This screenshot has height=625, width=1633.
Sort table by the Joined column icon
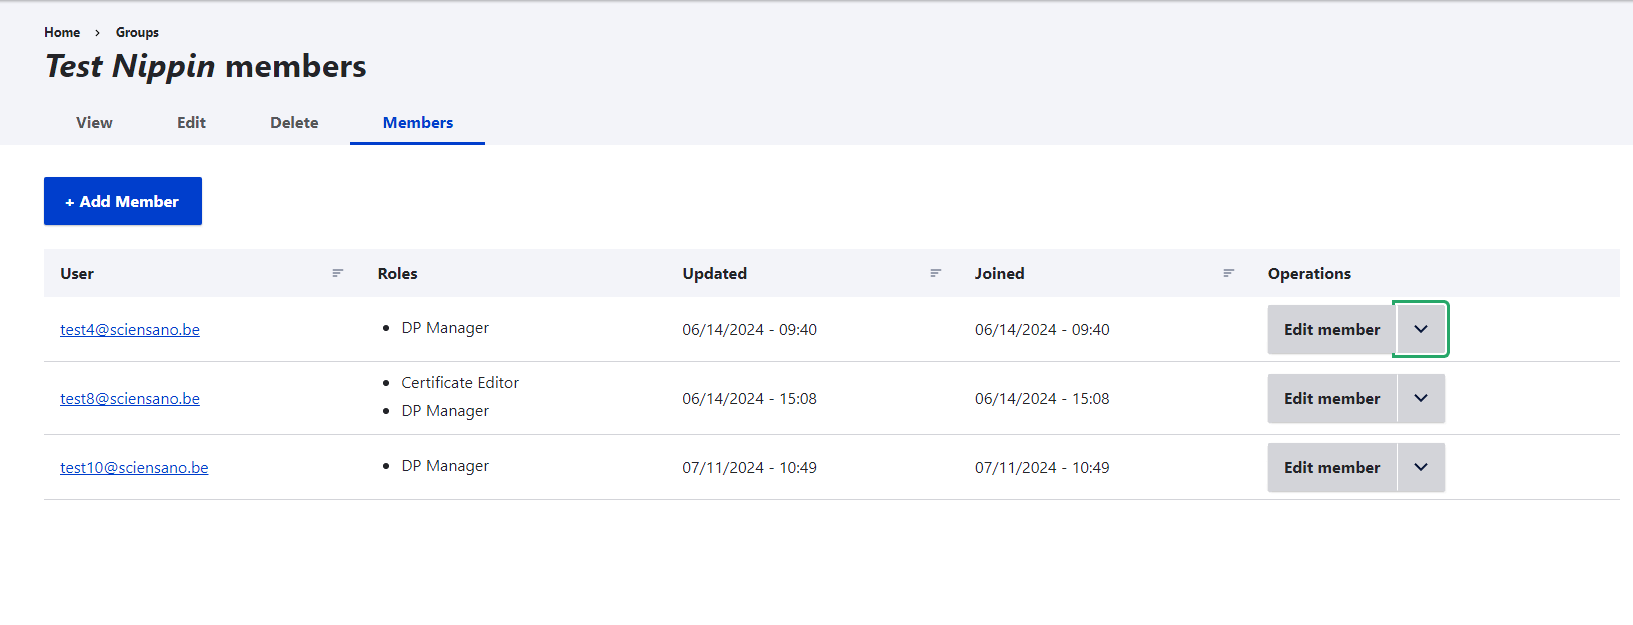(x=1229, y=273)
